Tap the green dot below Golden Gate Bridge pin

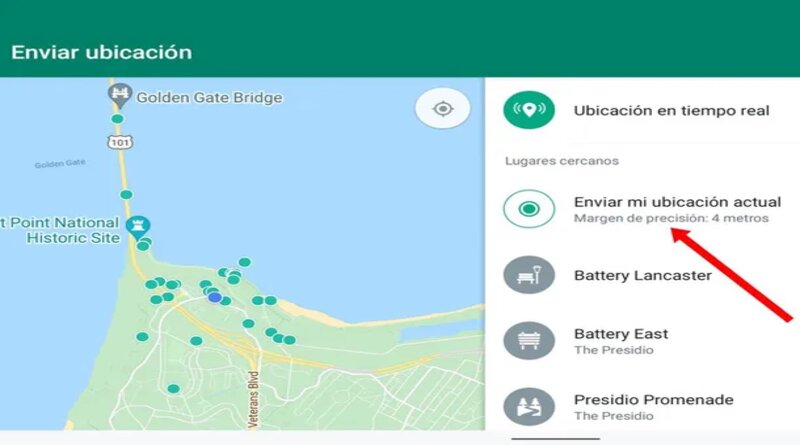tap(117, 119)
